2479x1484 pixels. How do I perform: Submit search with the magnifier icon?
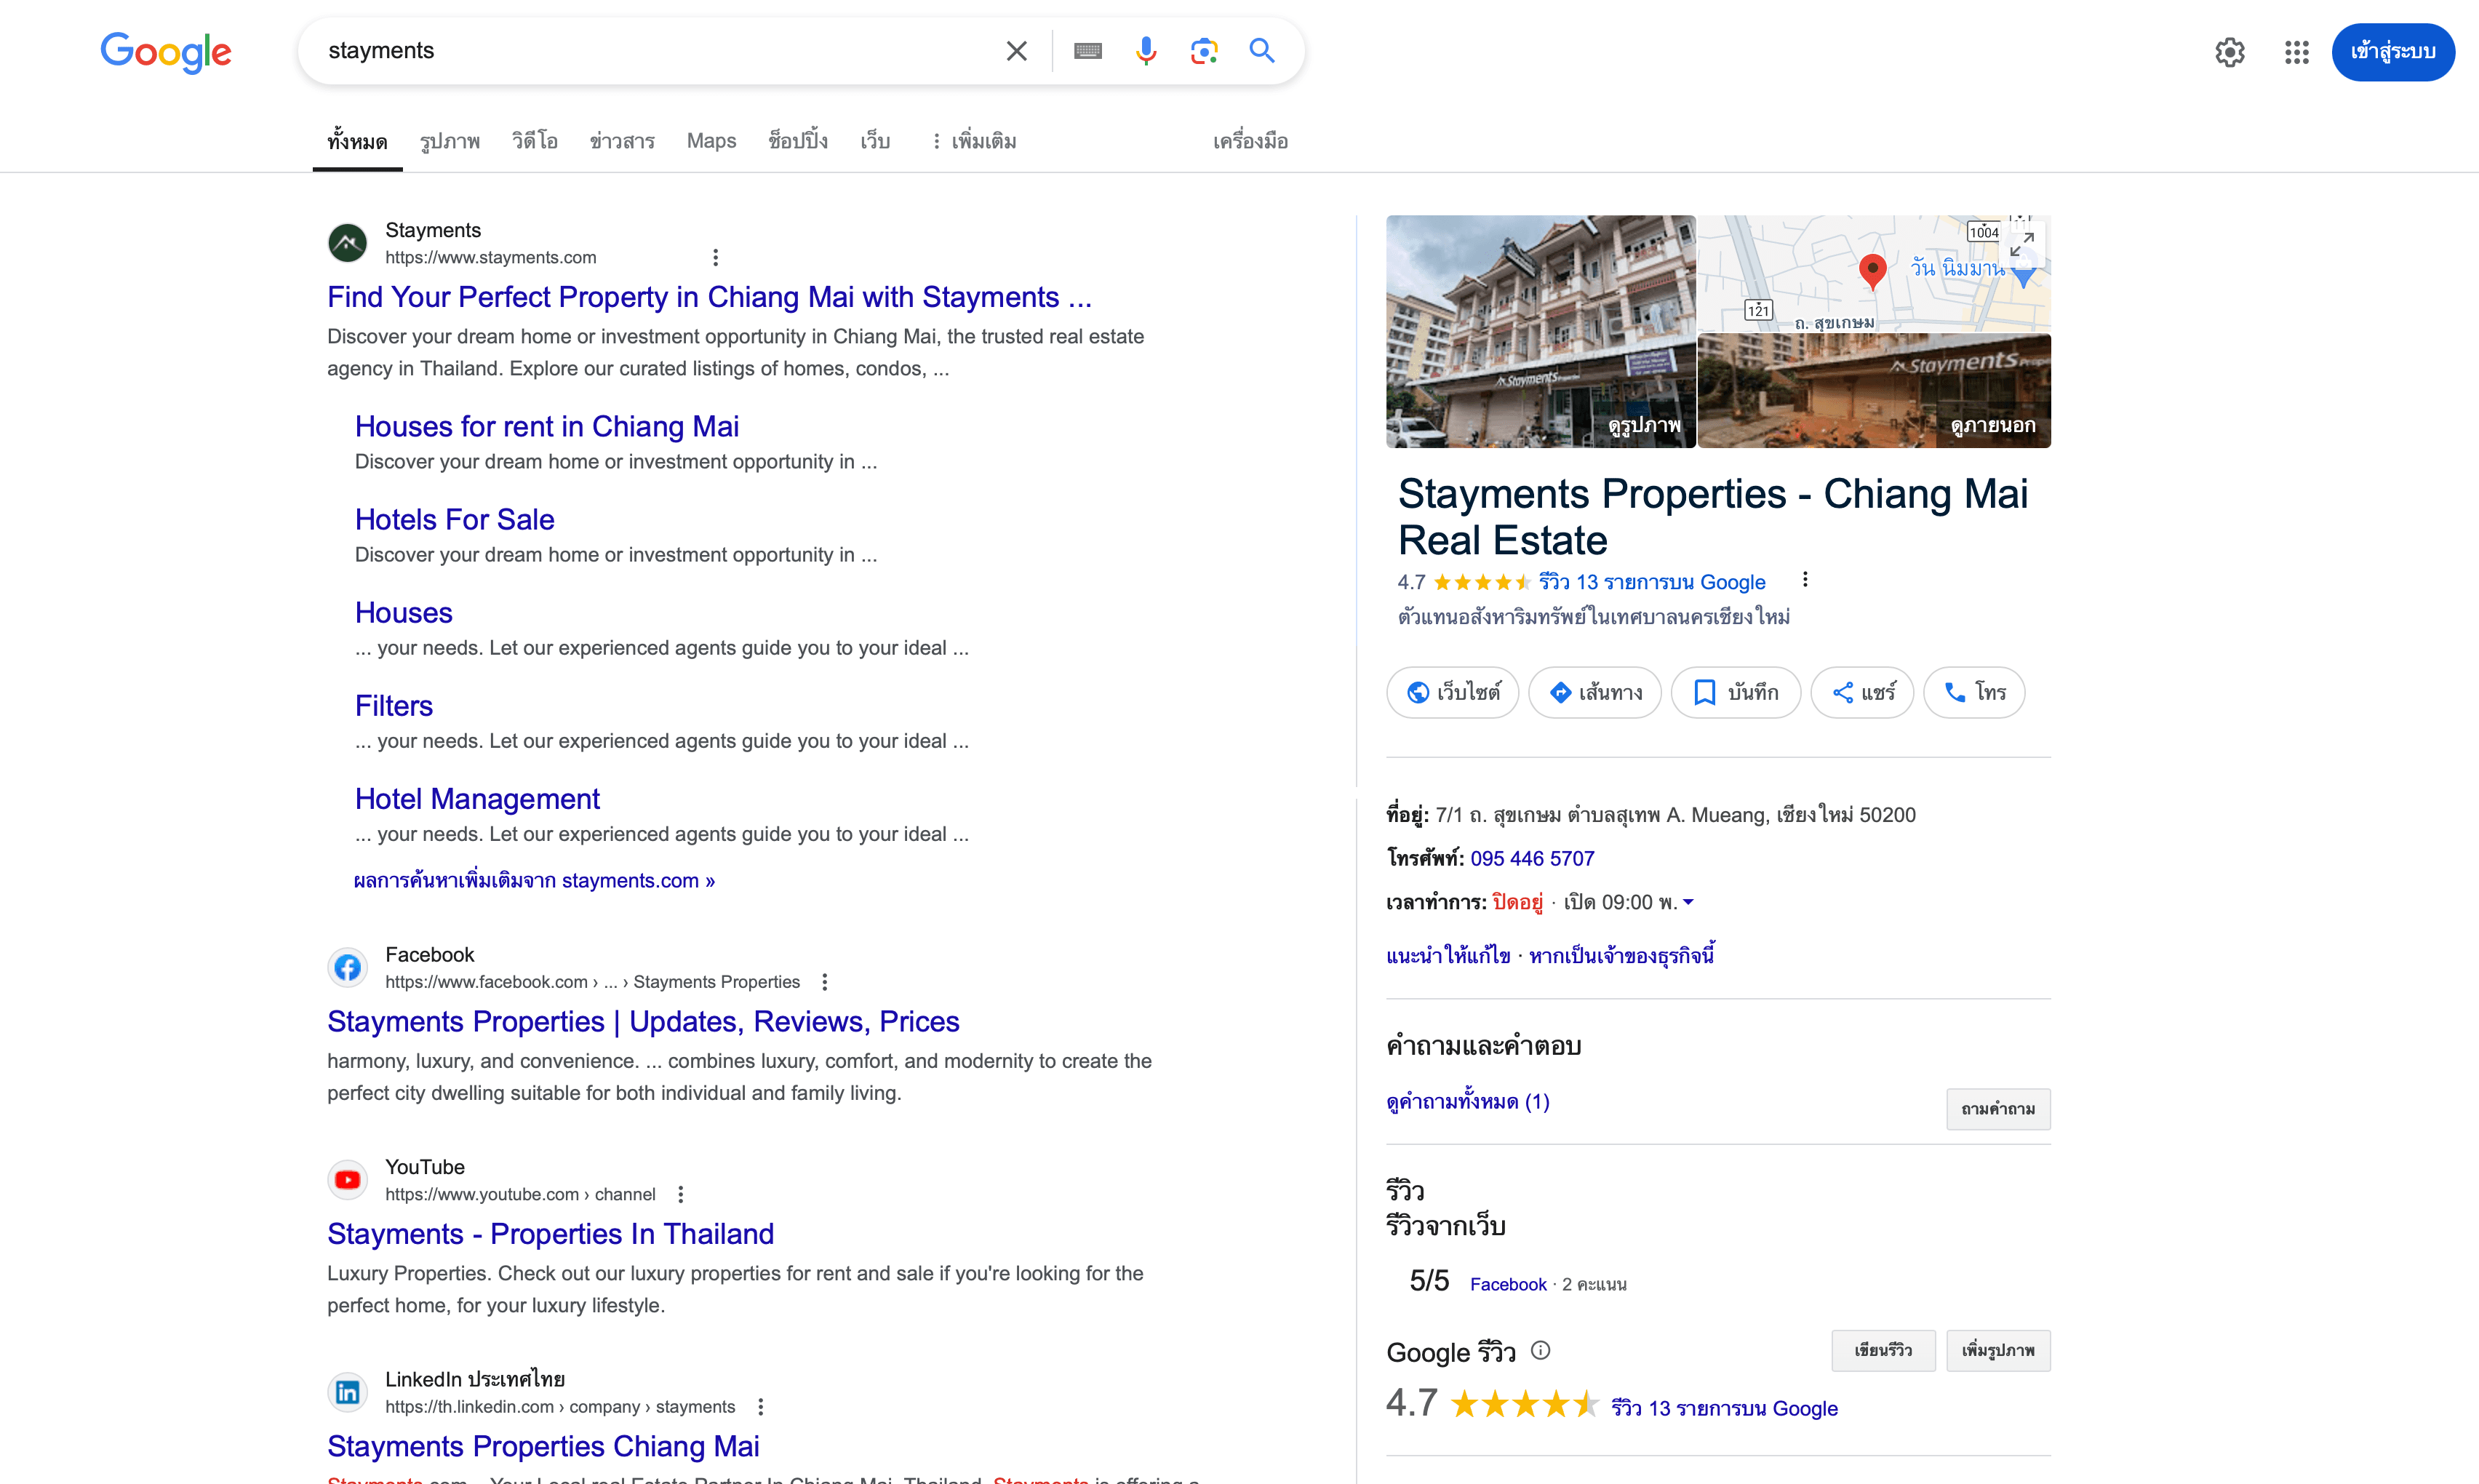tap(1262, 51)
